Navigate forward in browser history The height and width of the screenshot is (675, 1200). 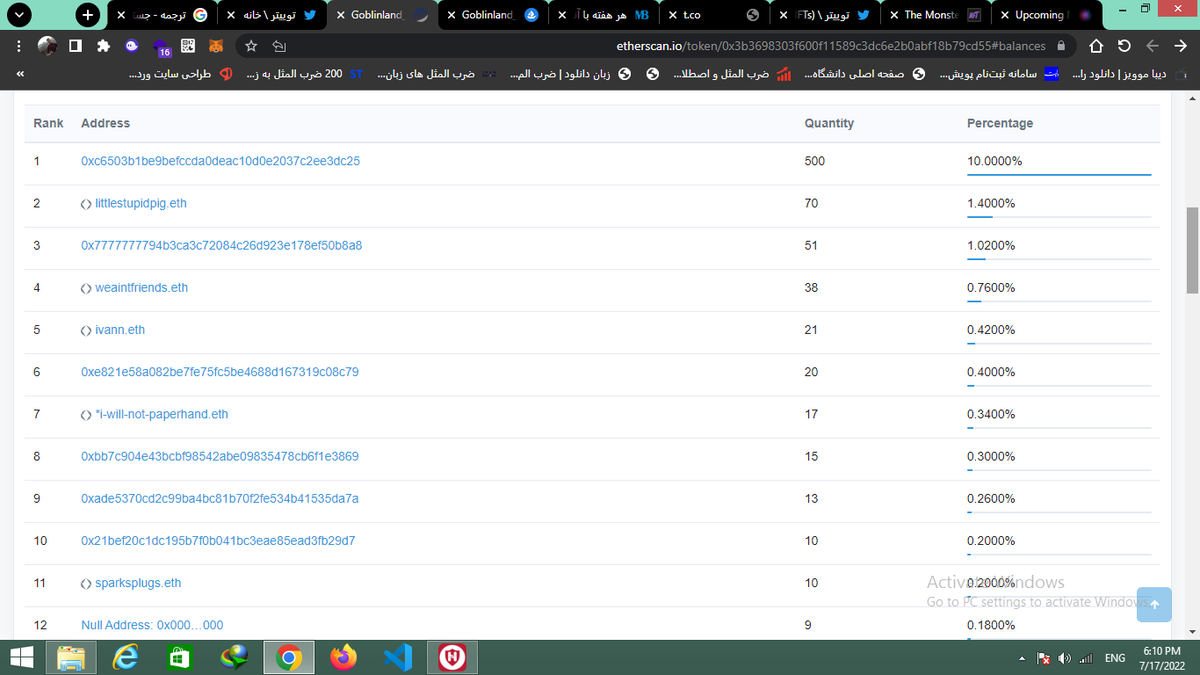coord(1153,46)
